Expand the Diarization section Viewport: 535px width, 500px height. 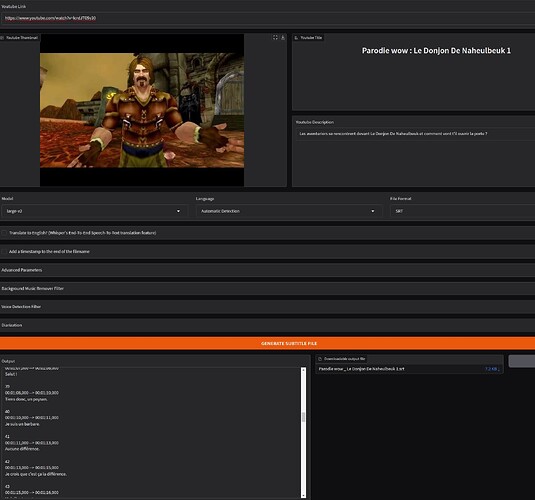click(x=268, y=325)
